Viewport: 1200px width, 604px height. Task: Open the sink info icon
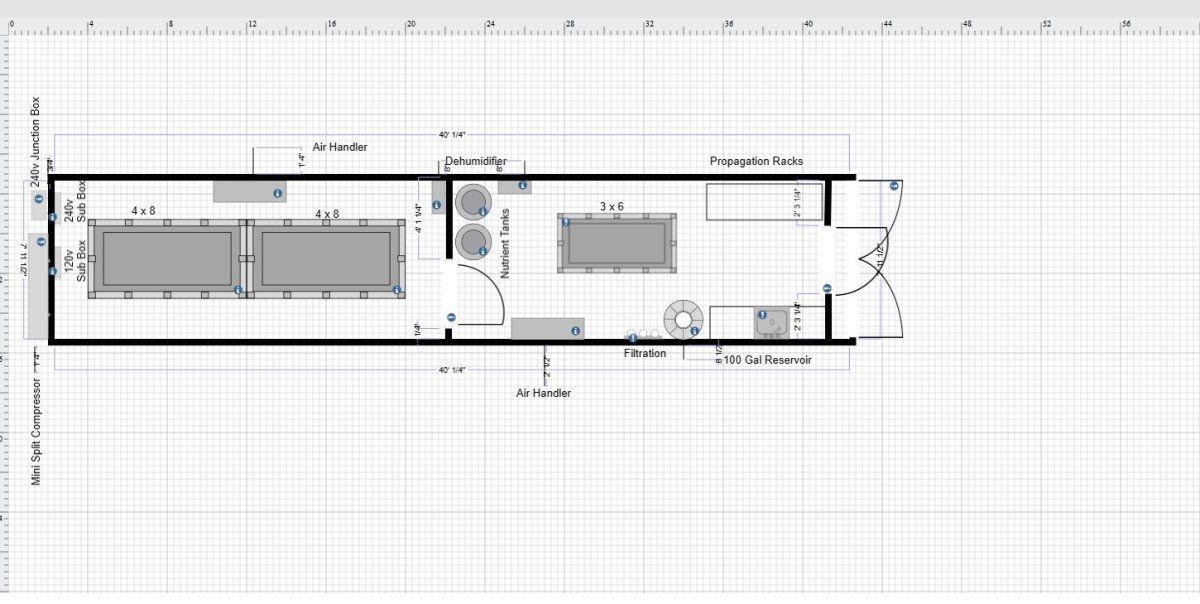pos(763,315)
